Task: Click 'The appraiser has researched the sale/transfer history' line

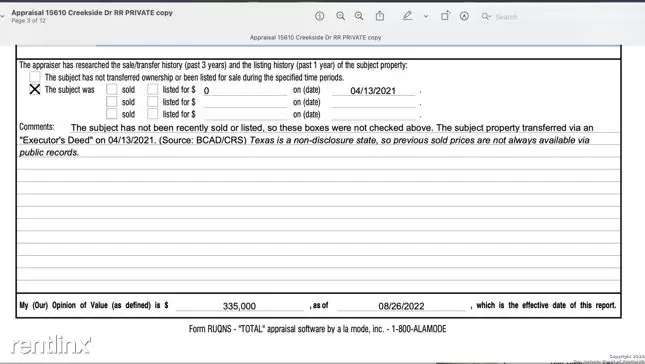Action: point(213,65)
